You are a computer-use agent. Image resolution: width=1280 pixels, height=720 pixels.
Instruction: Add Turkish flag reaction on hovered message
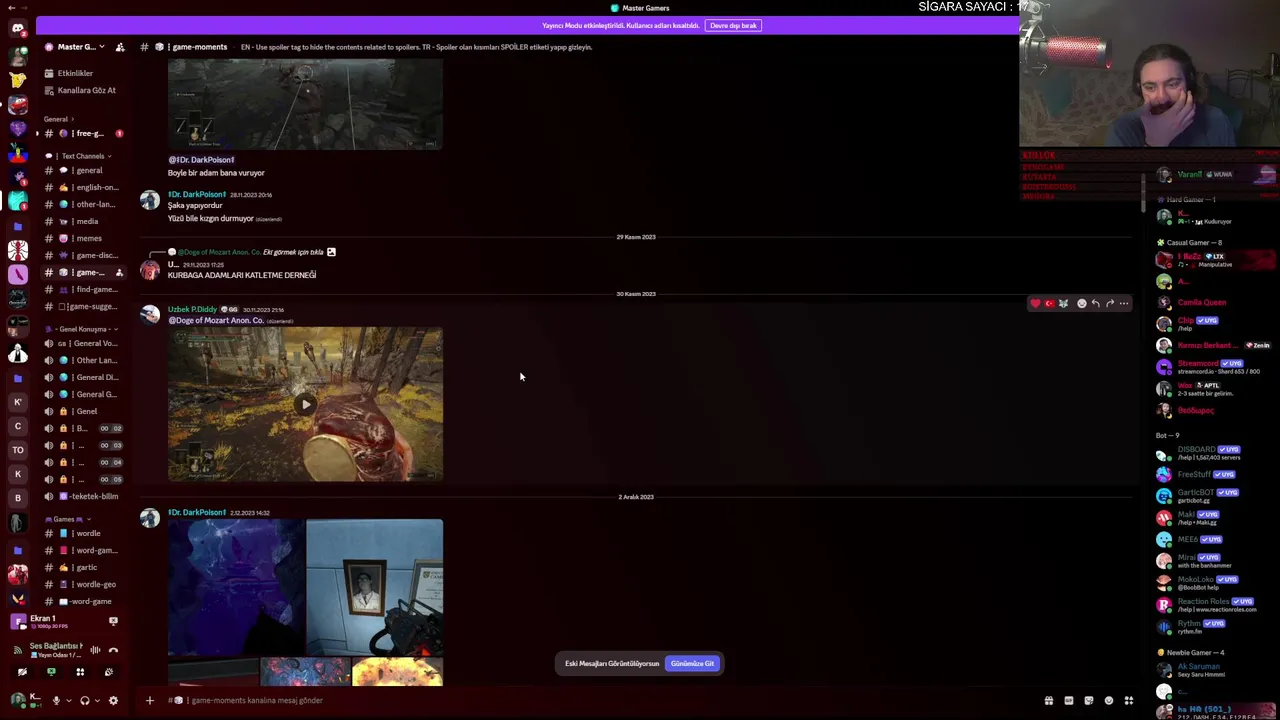pos(1049,303)
